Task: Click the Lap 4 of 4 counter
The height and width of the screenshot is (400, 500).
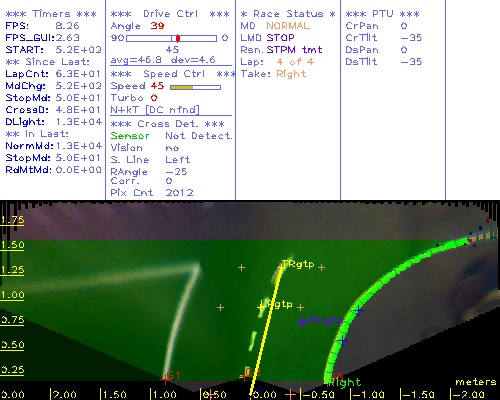Action: [x=295, y=62]
